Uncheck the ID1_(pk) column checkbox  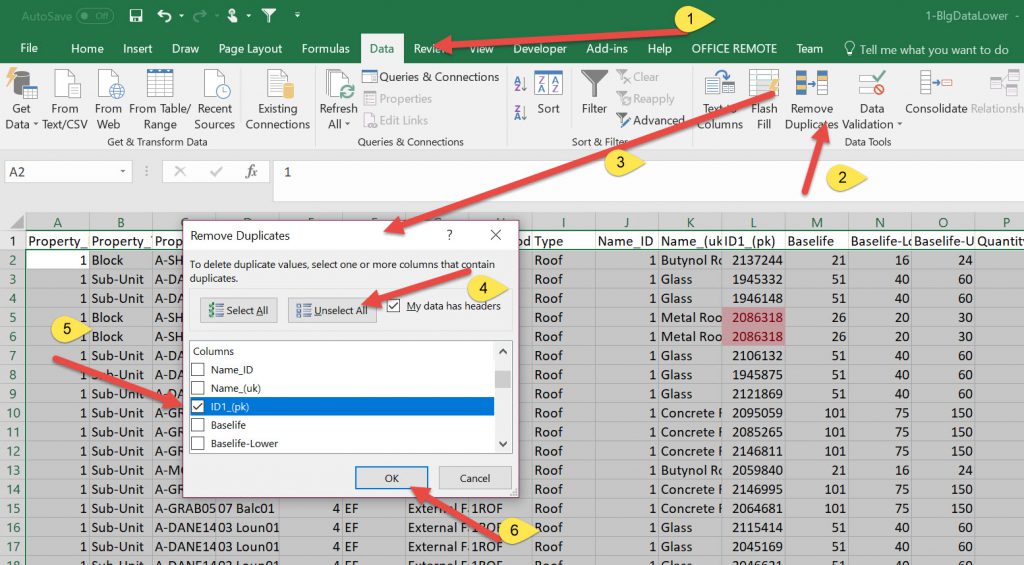tap(198, 407)
